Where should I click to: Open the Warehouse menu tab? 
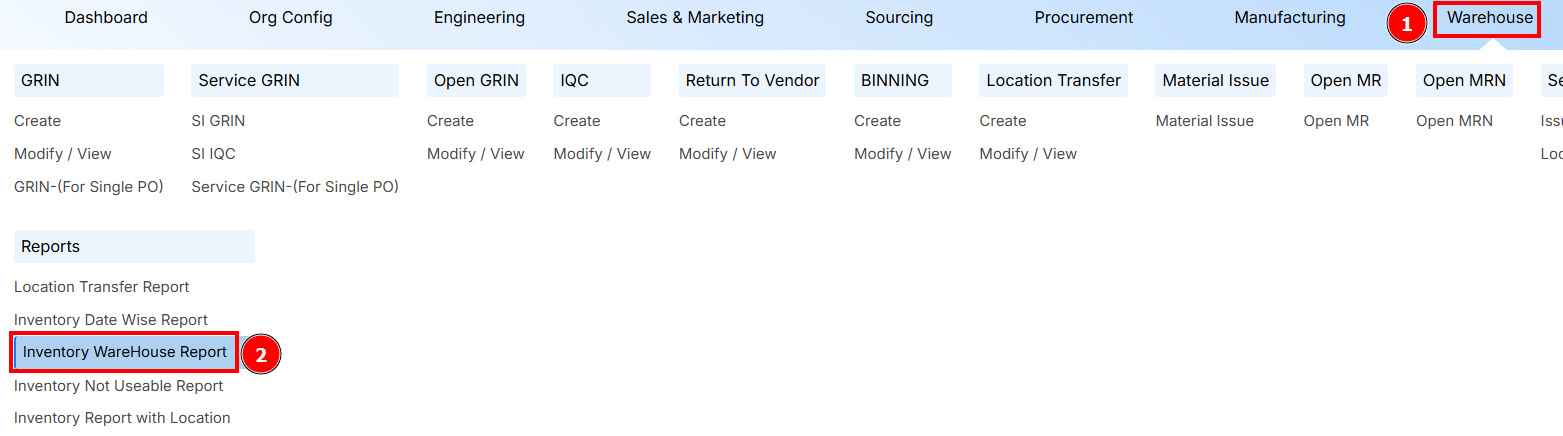(1489, 18)
